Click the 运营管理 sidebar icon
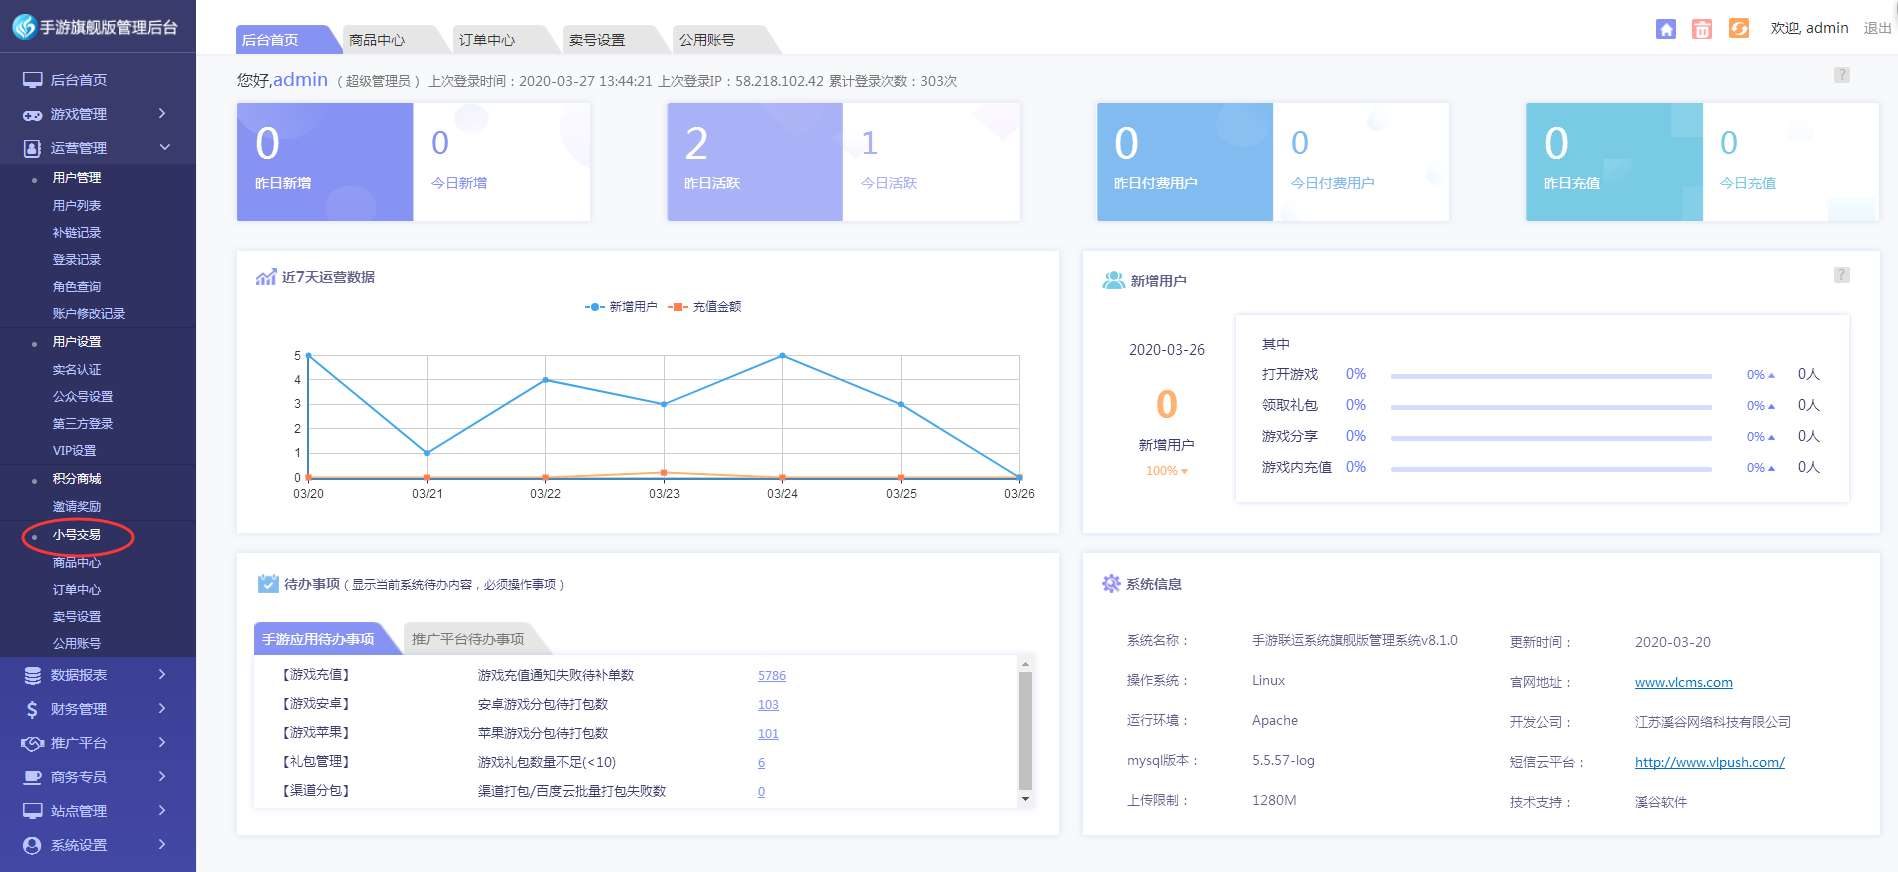 32,148
